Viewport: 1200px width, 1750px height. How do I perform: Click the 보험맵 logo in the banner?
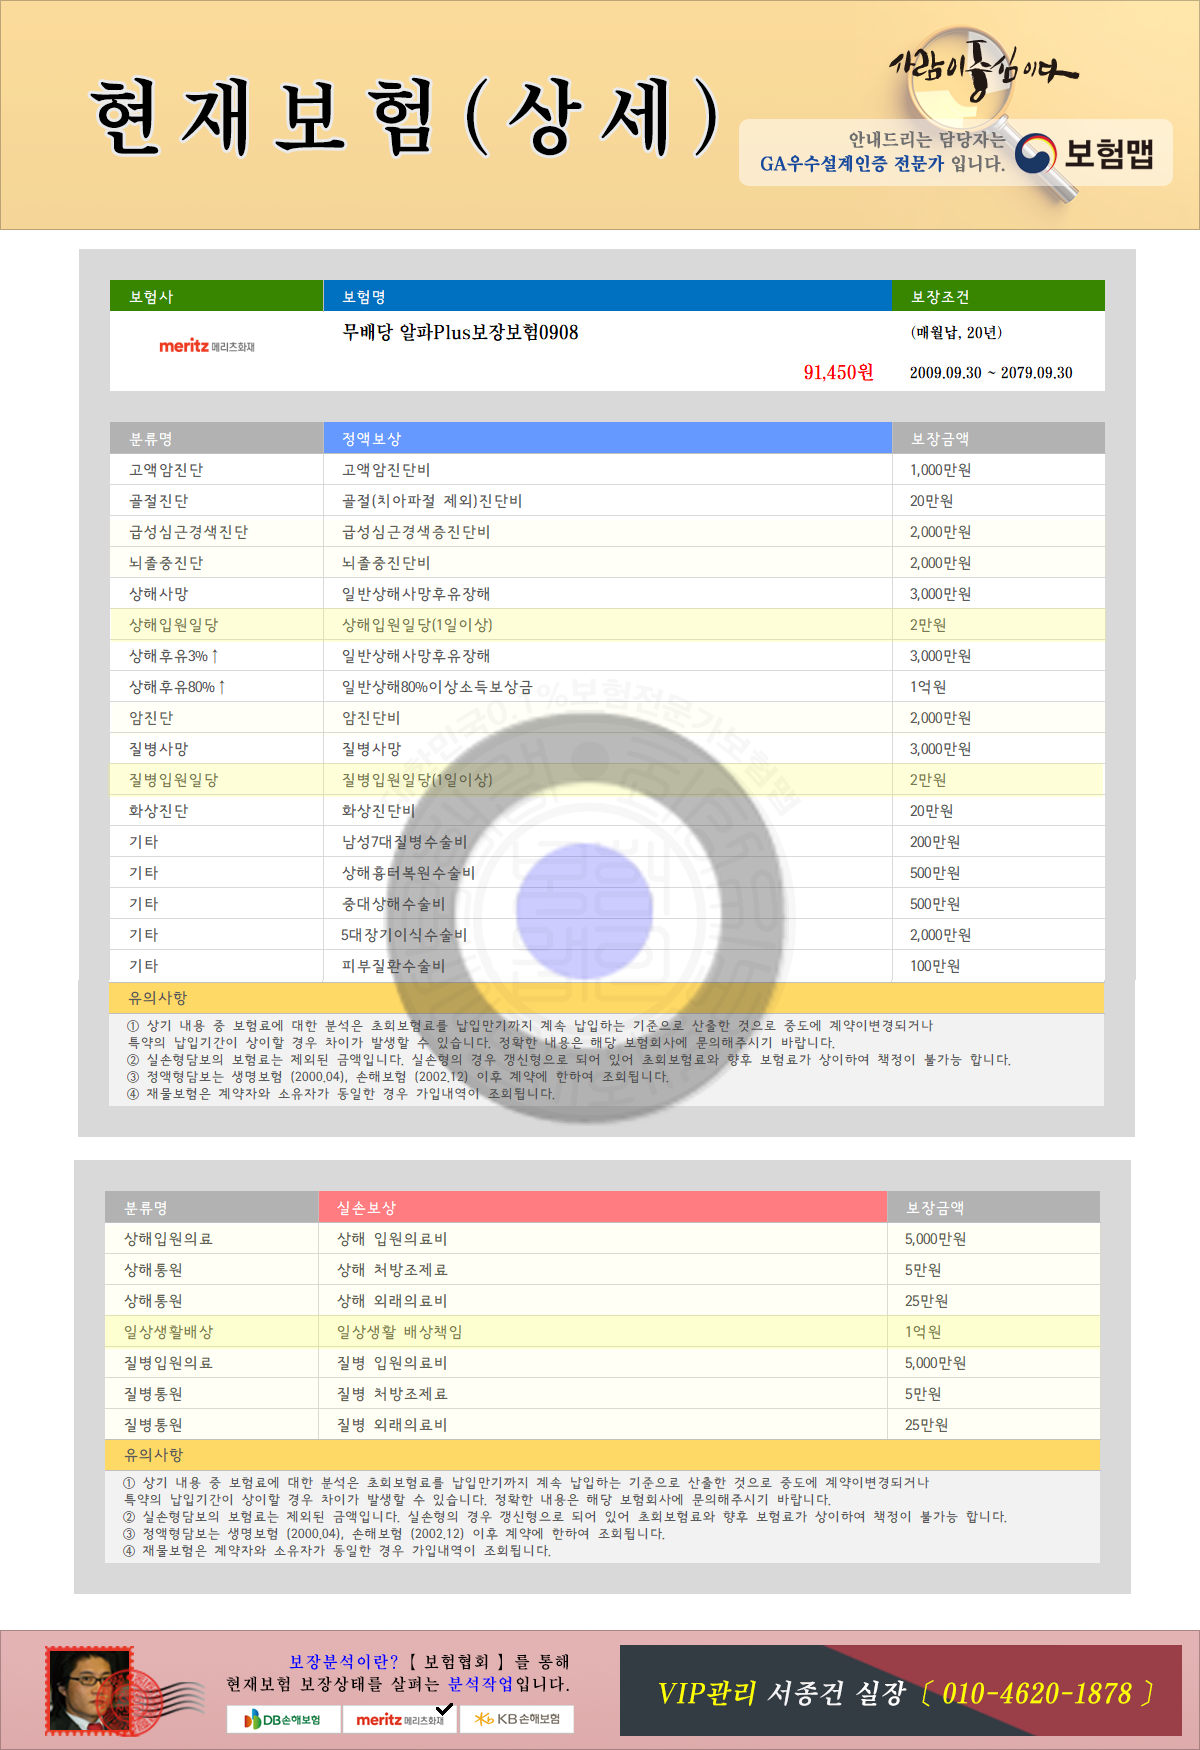[x=1085, y=154]
